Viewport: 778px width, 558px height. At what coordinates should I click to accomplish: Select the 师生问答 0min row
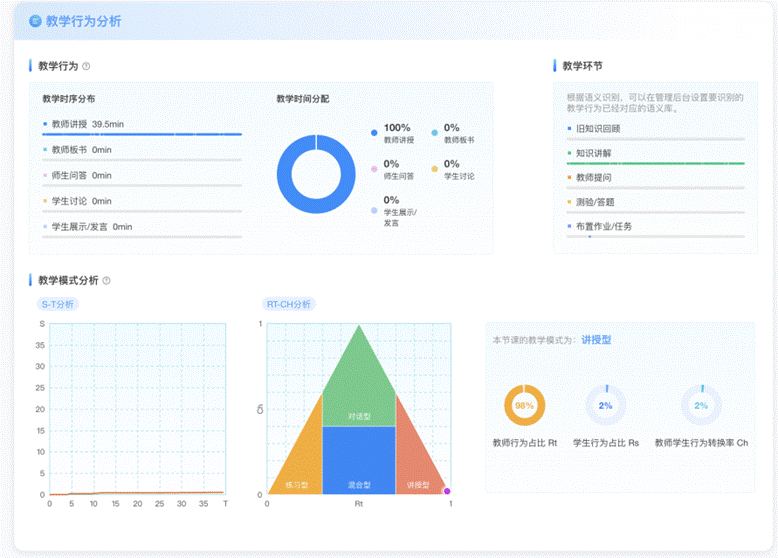coord(142,177)
